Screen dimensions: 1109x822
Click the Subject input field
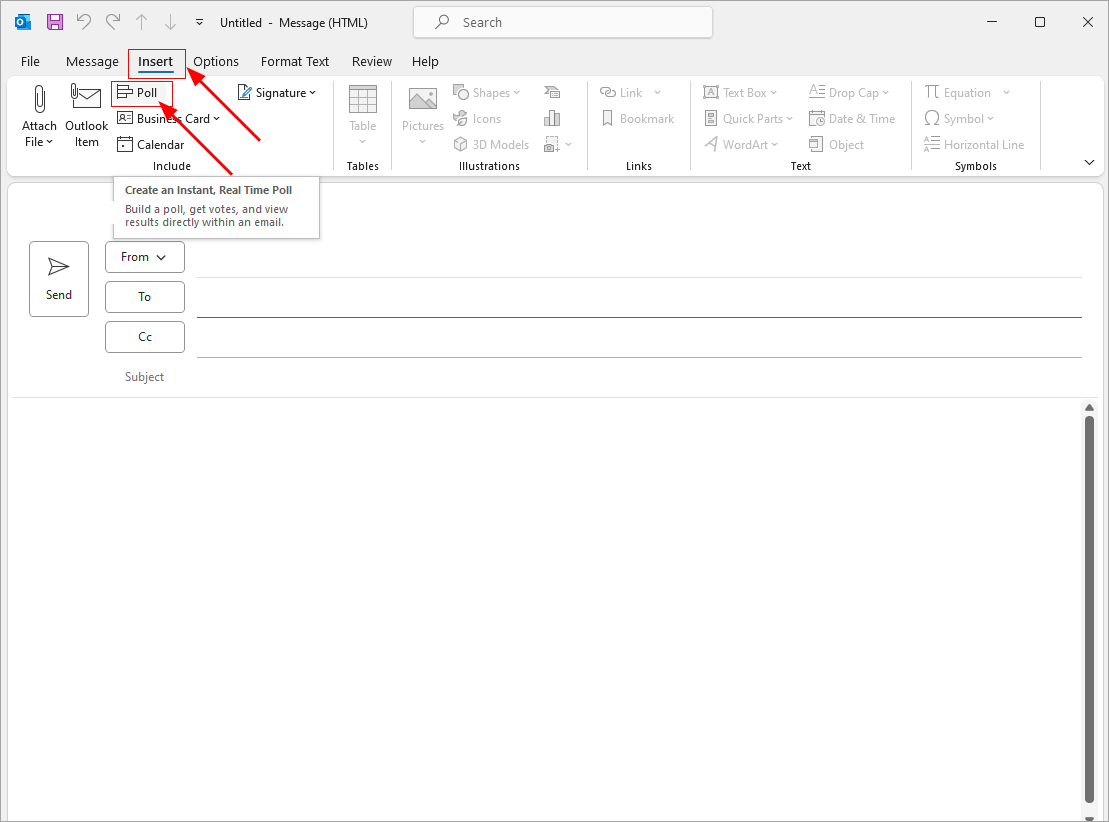(x=640, y=377)
